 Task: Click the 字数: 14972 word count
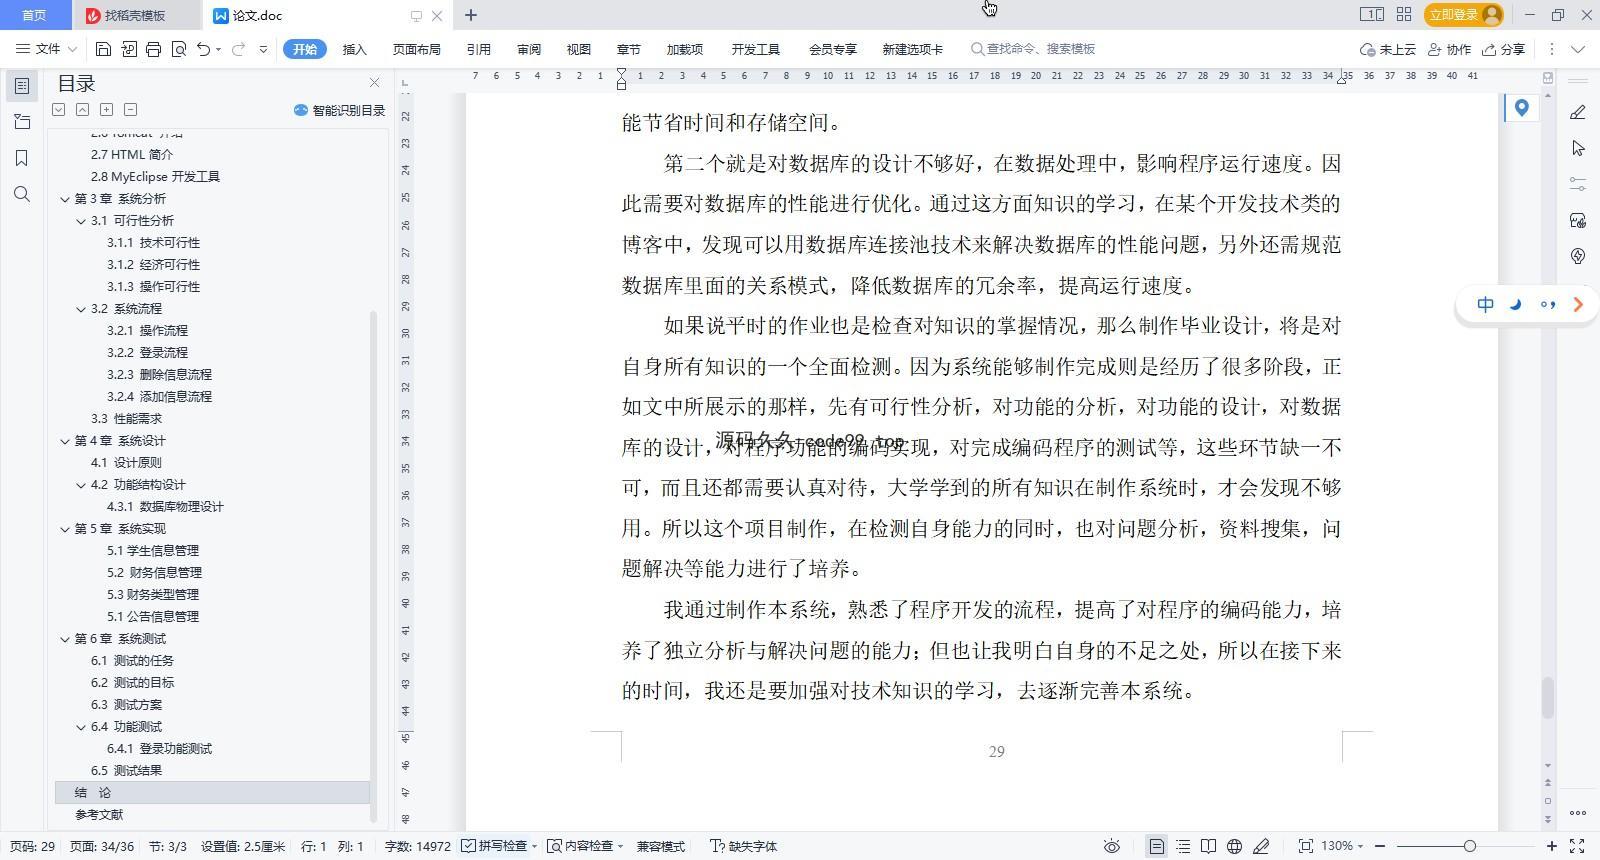coord(417,846)
